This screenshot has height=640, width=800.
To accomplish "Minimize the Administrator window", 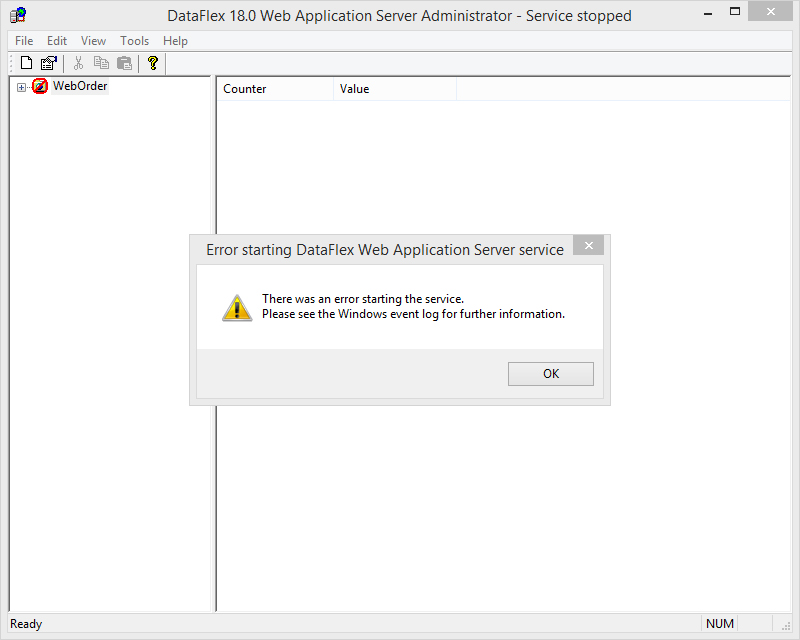I will (708, 13).
